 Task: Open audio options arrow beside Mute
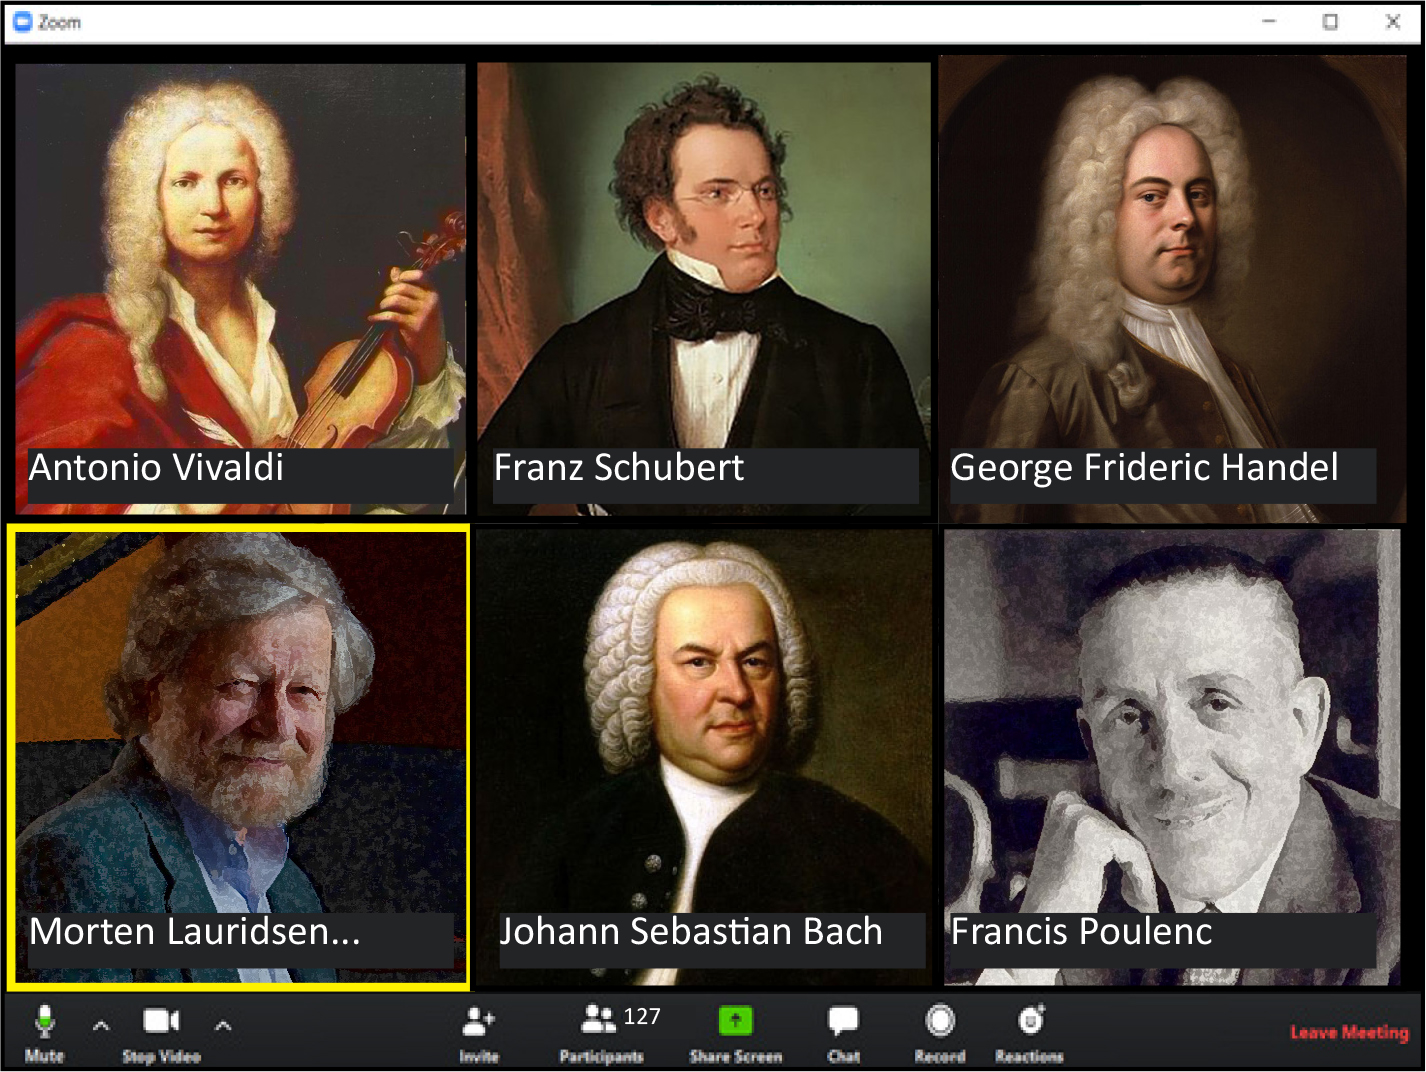101,1025
